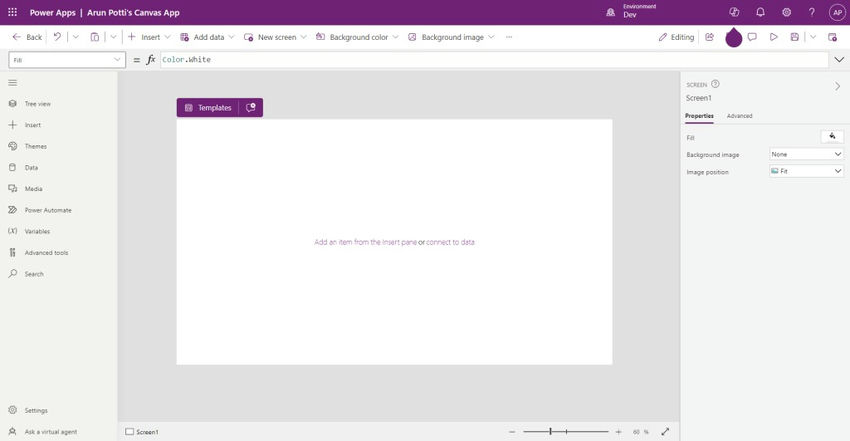Image resolution: width=850 pixels, height=441 pixels.
Task: Open Advanced tools in the sidebar
Action: [x=38, y=252]
